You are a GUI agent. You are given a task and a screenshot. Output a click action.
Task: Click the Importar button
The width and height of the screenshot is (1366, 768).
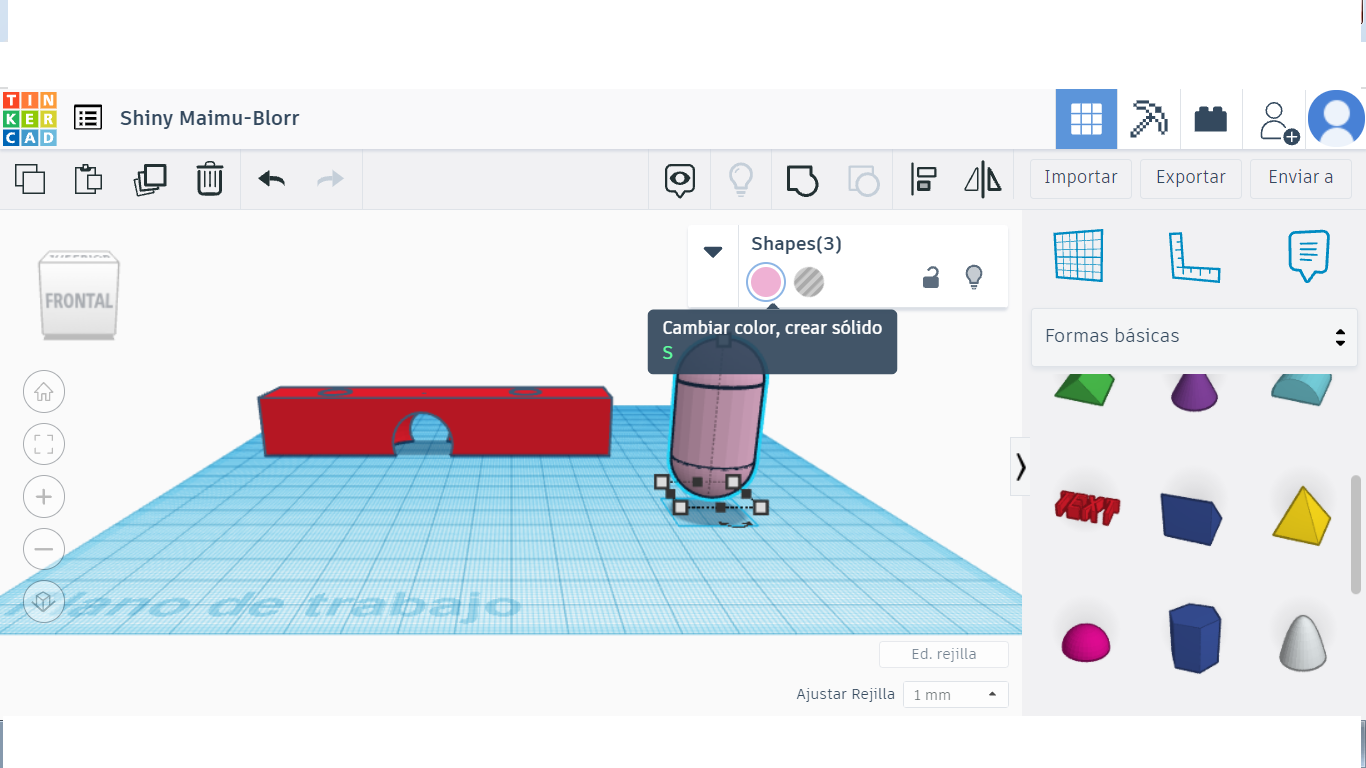point(1081,178)
